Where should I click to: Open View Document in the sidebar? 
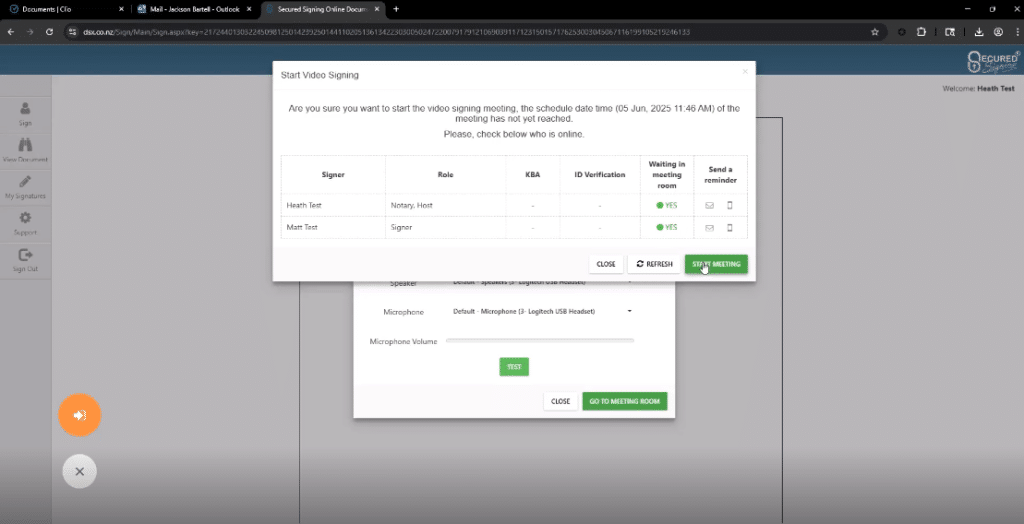[25, 151]
